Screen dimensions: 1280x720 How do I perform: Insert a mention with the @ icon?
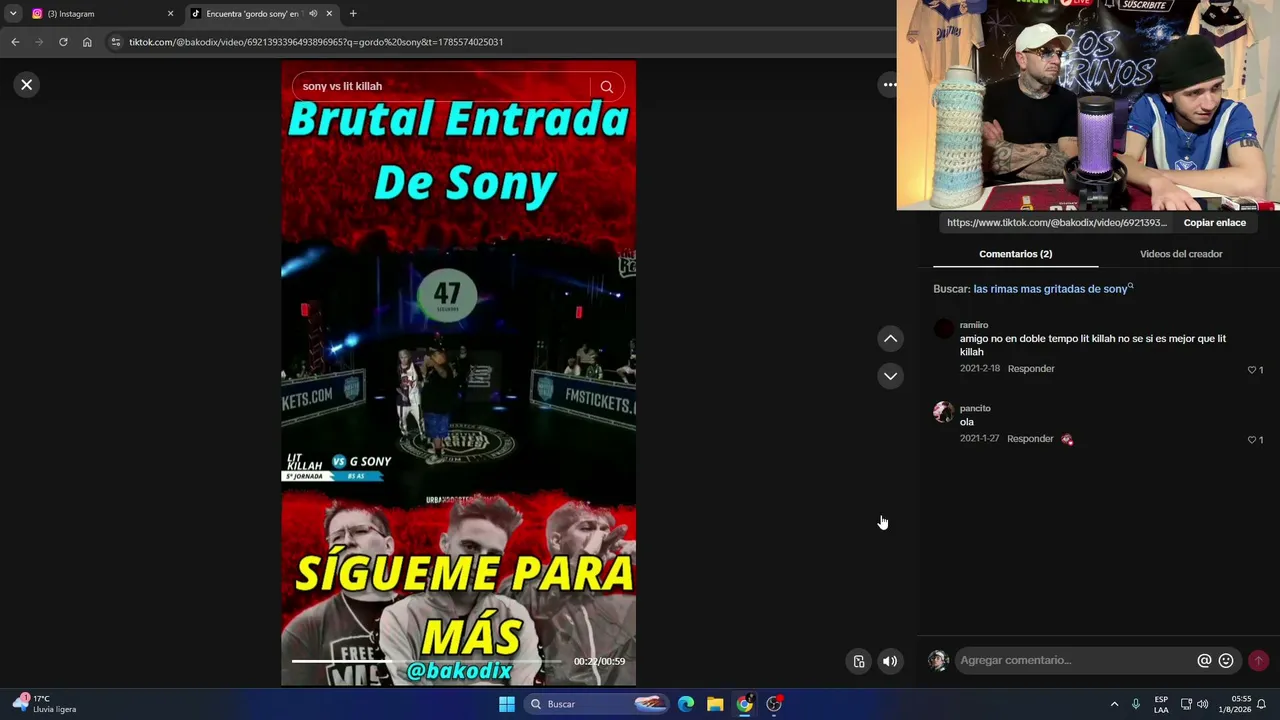(x=1204, y=661)
